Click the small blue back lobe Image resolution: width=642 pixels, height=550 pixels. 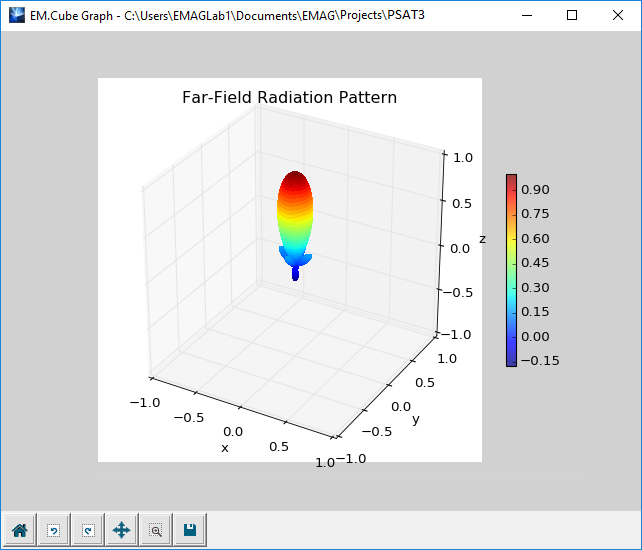295,272
